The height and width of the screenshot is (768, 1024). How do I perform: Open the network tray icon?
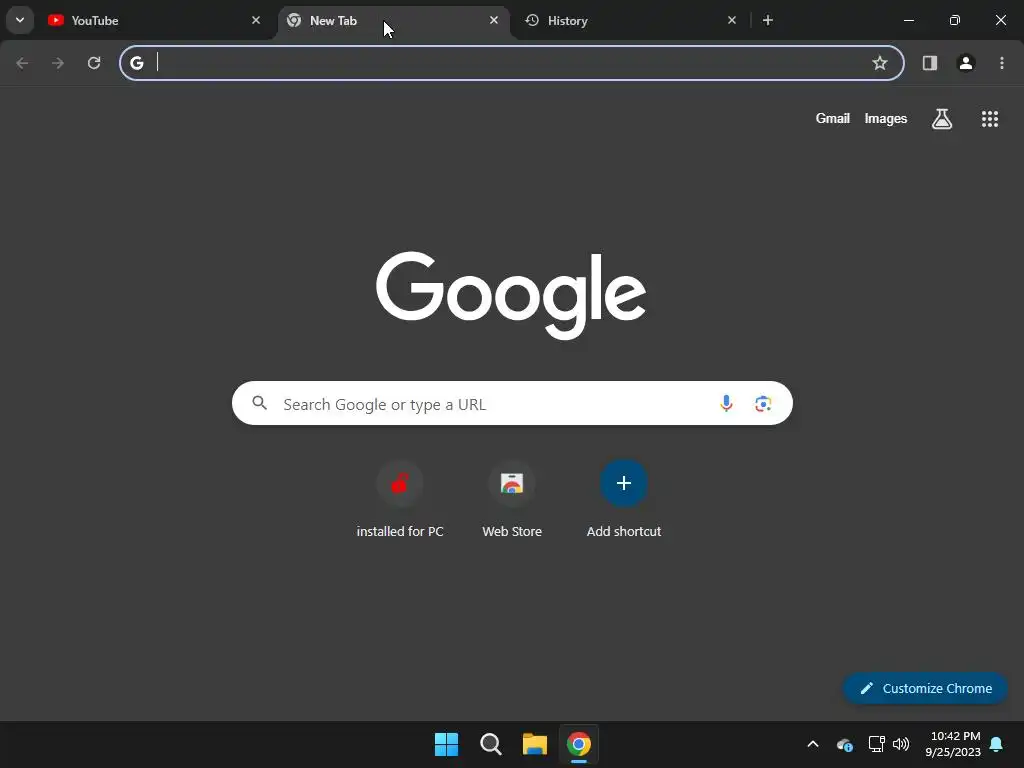click(876, 744)
